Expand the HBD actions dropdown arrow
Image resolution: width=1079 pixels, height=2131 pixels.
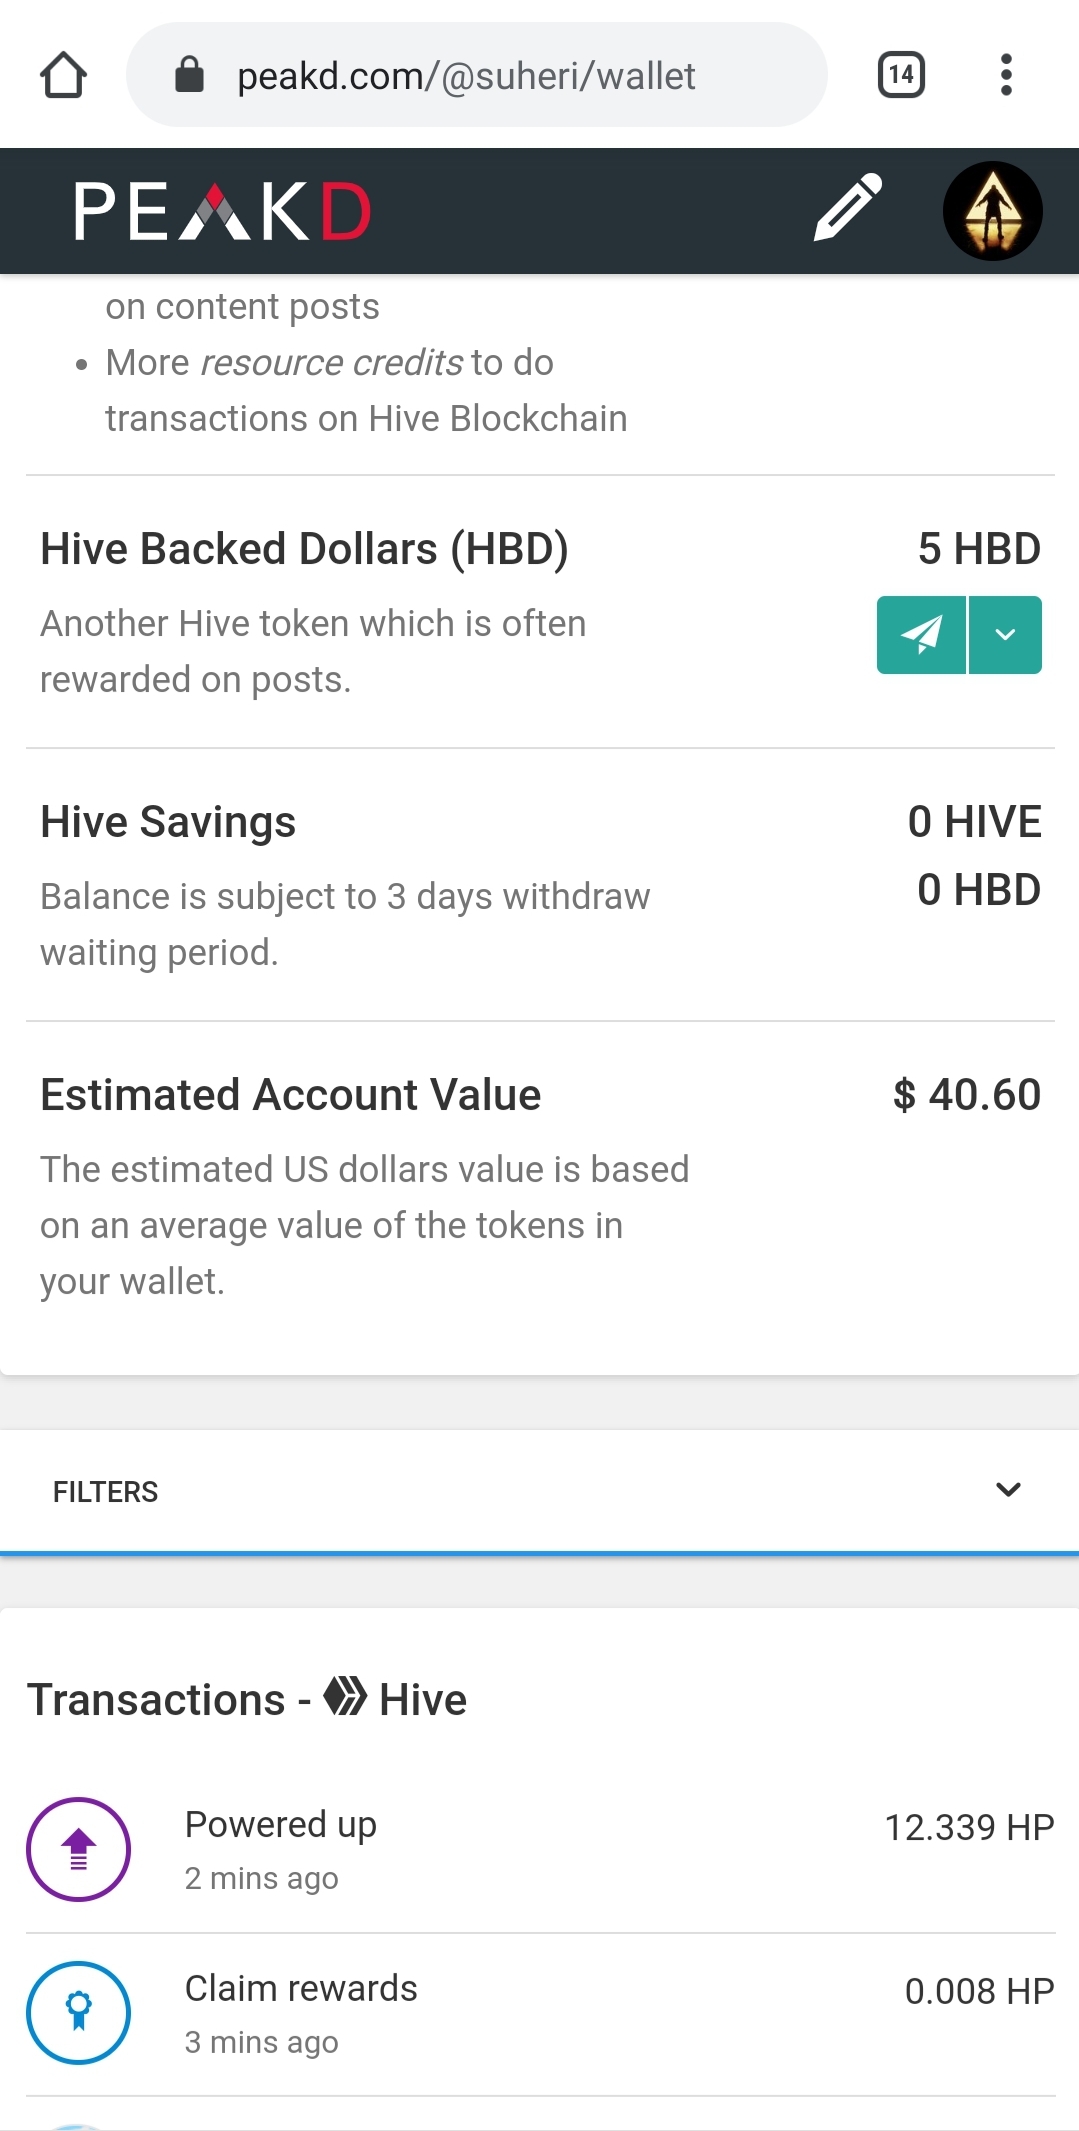(1005, 635)
